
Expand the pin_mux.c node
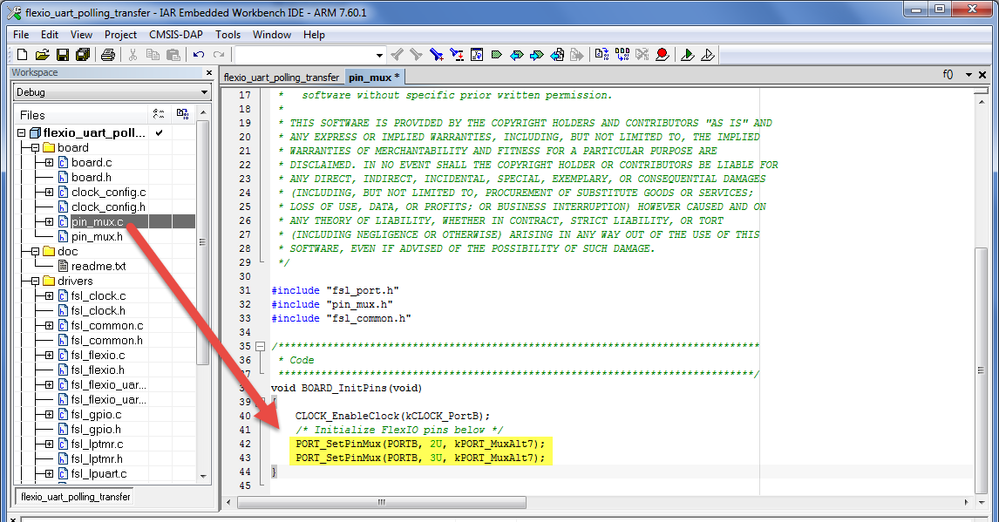pos(49,222)
